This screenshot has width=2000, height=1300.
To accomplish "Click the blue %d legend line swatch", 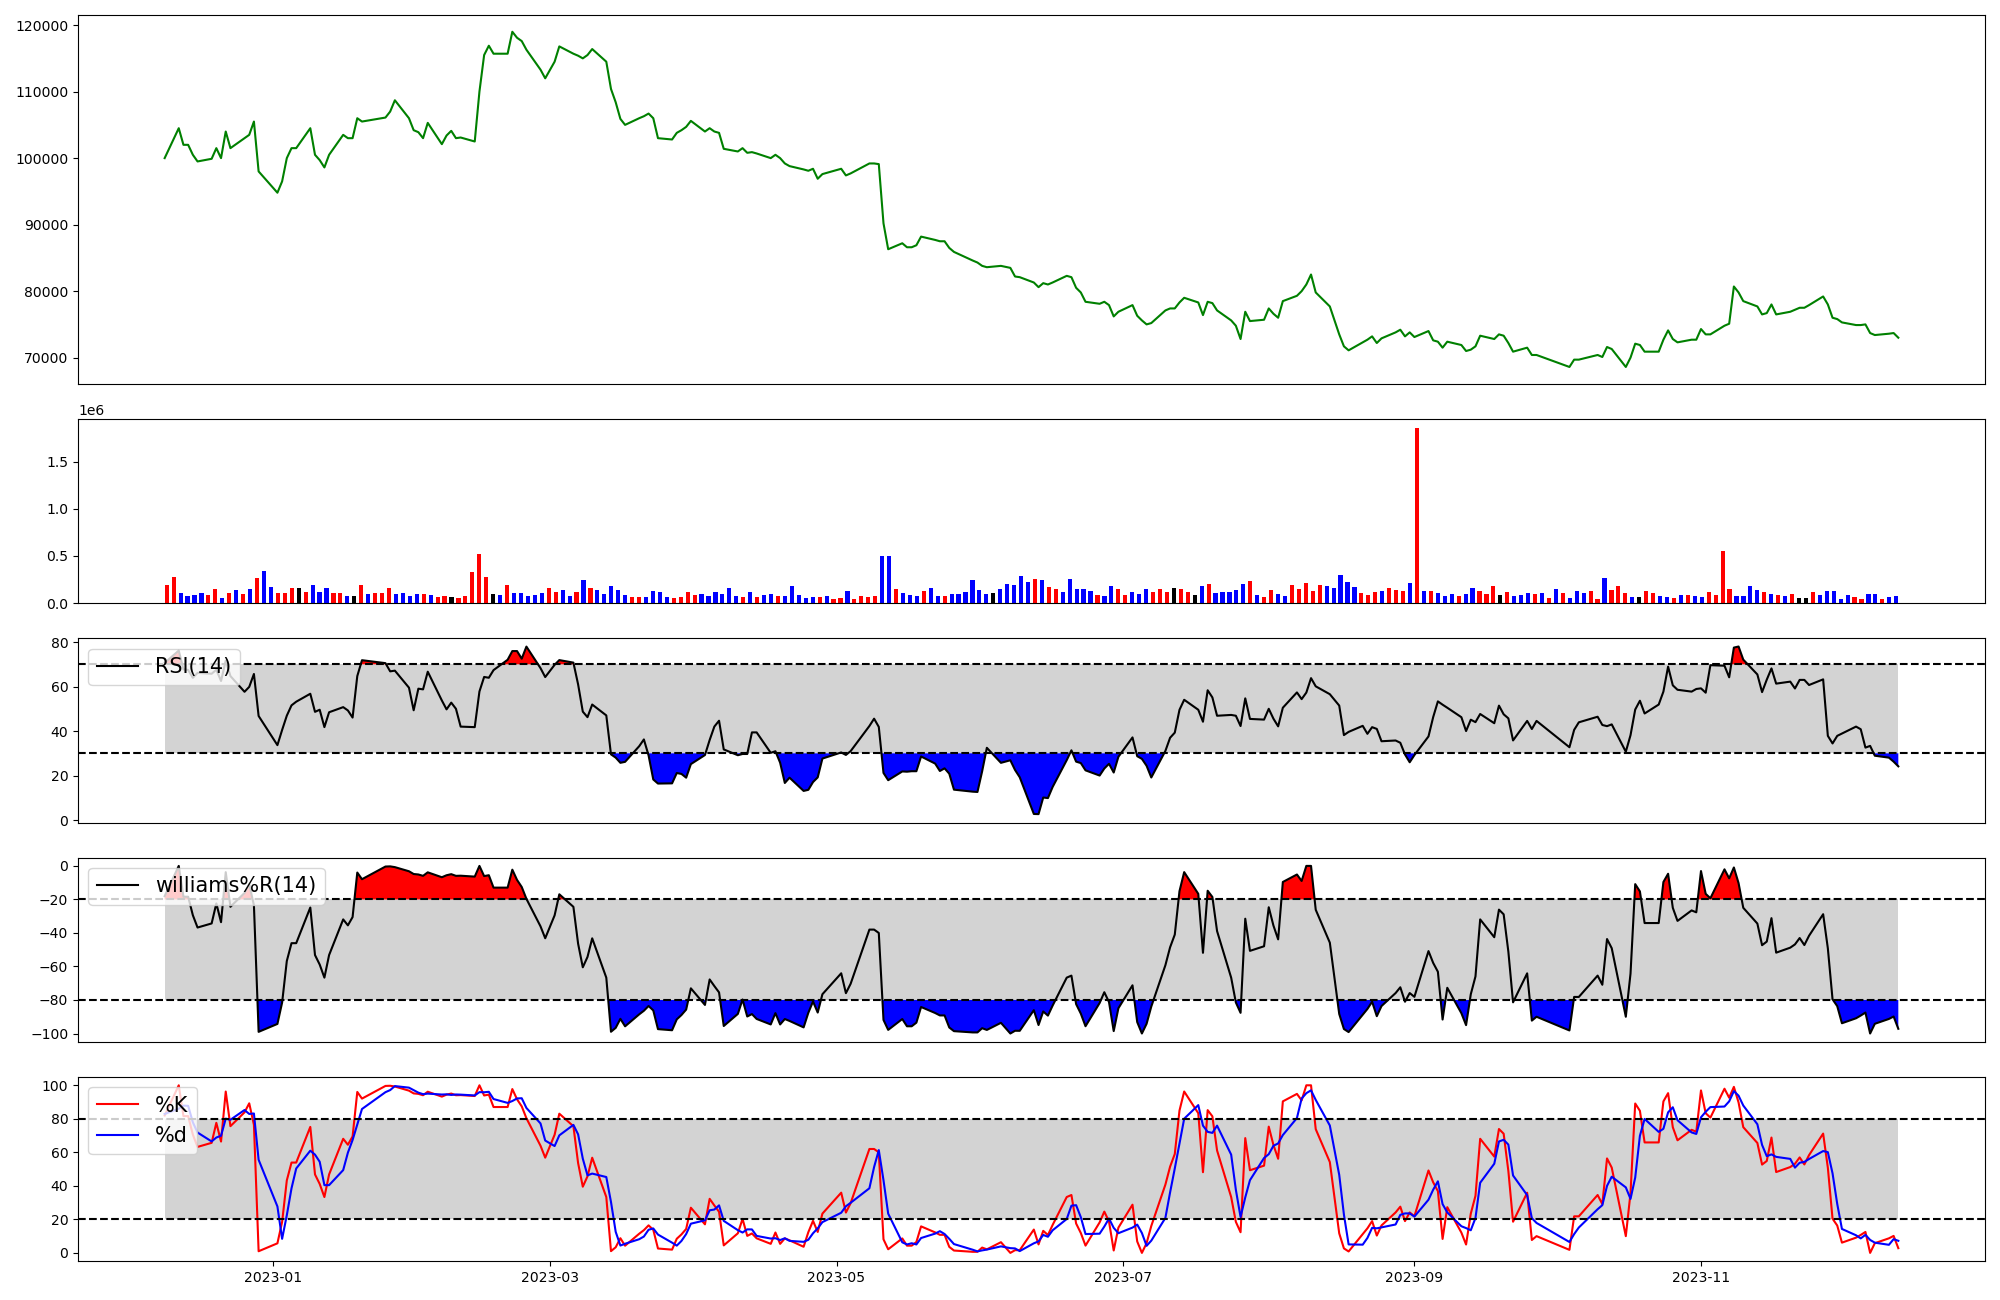I will pos(117,1136).
